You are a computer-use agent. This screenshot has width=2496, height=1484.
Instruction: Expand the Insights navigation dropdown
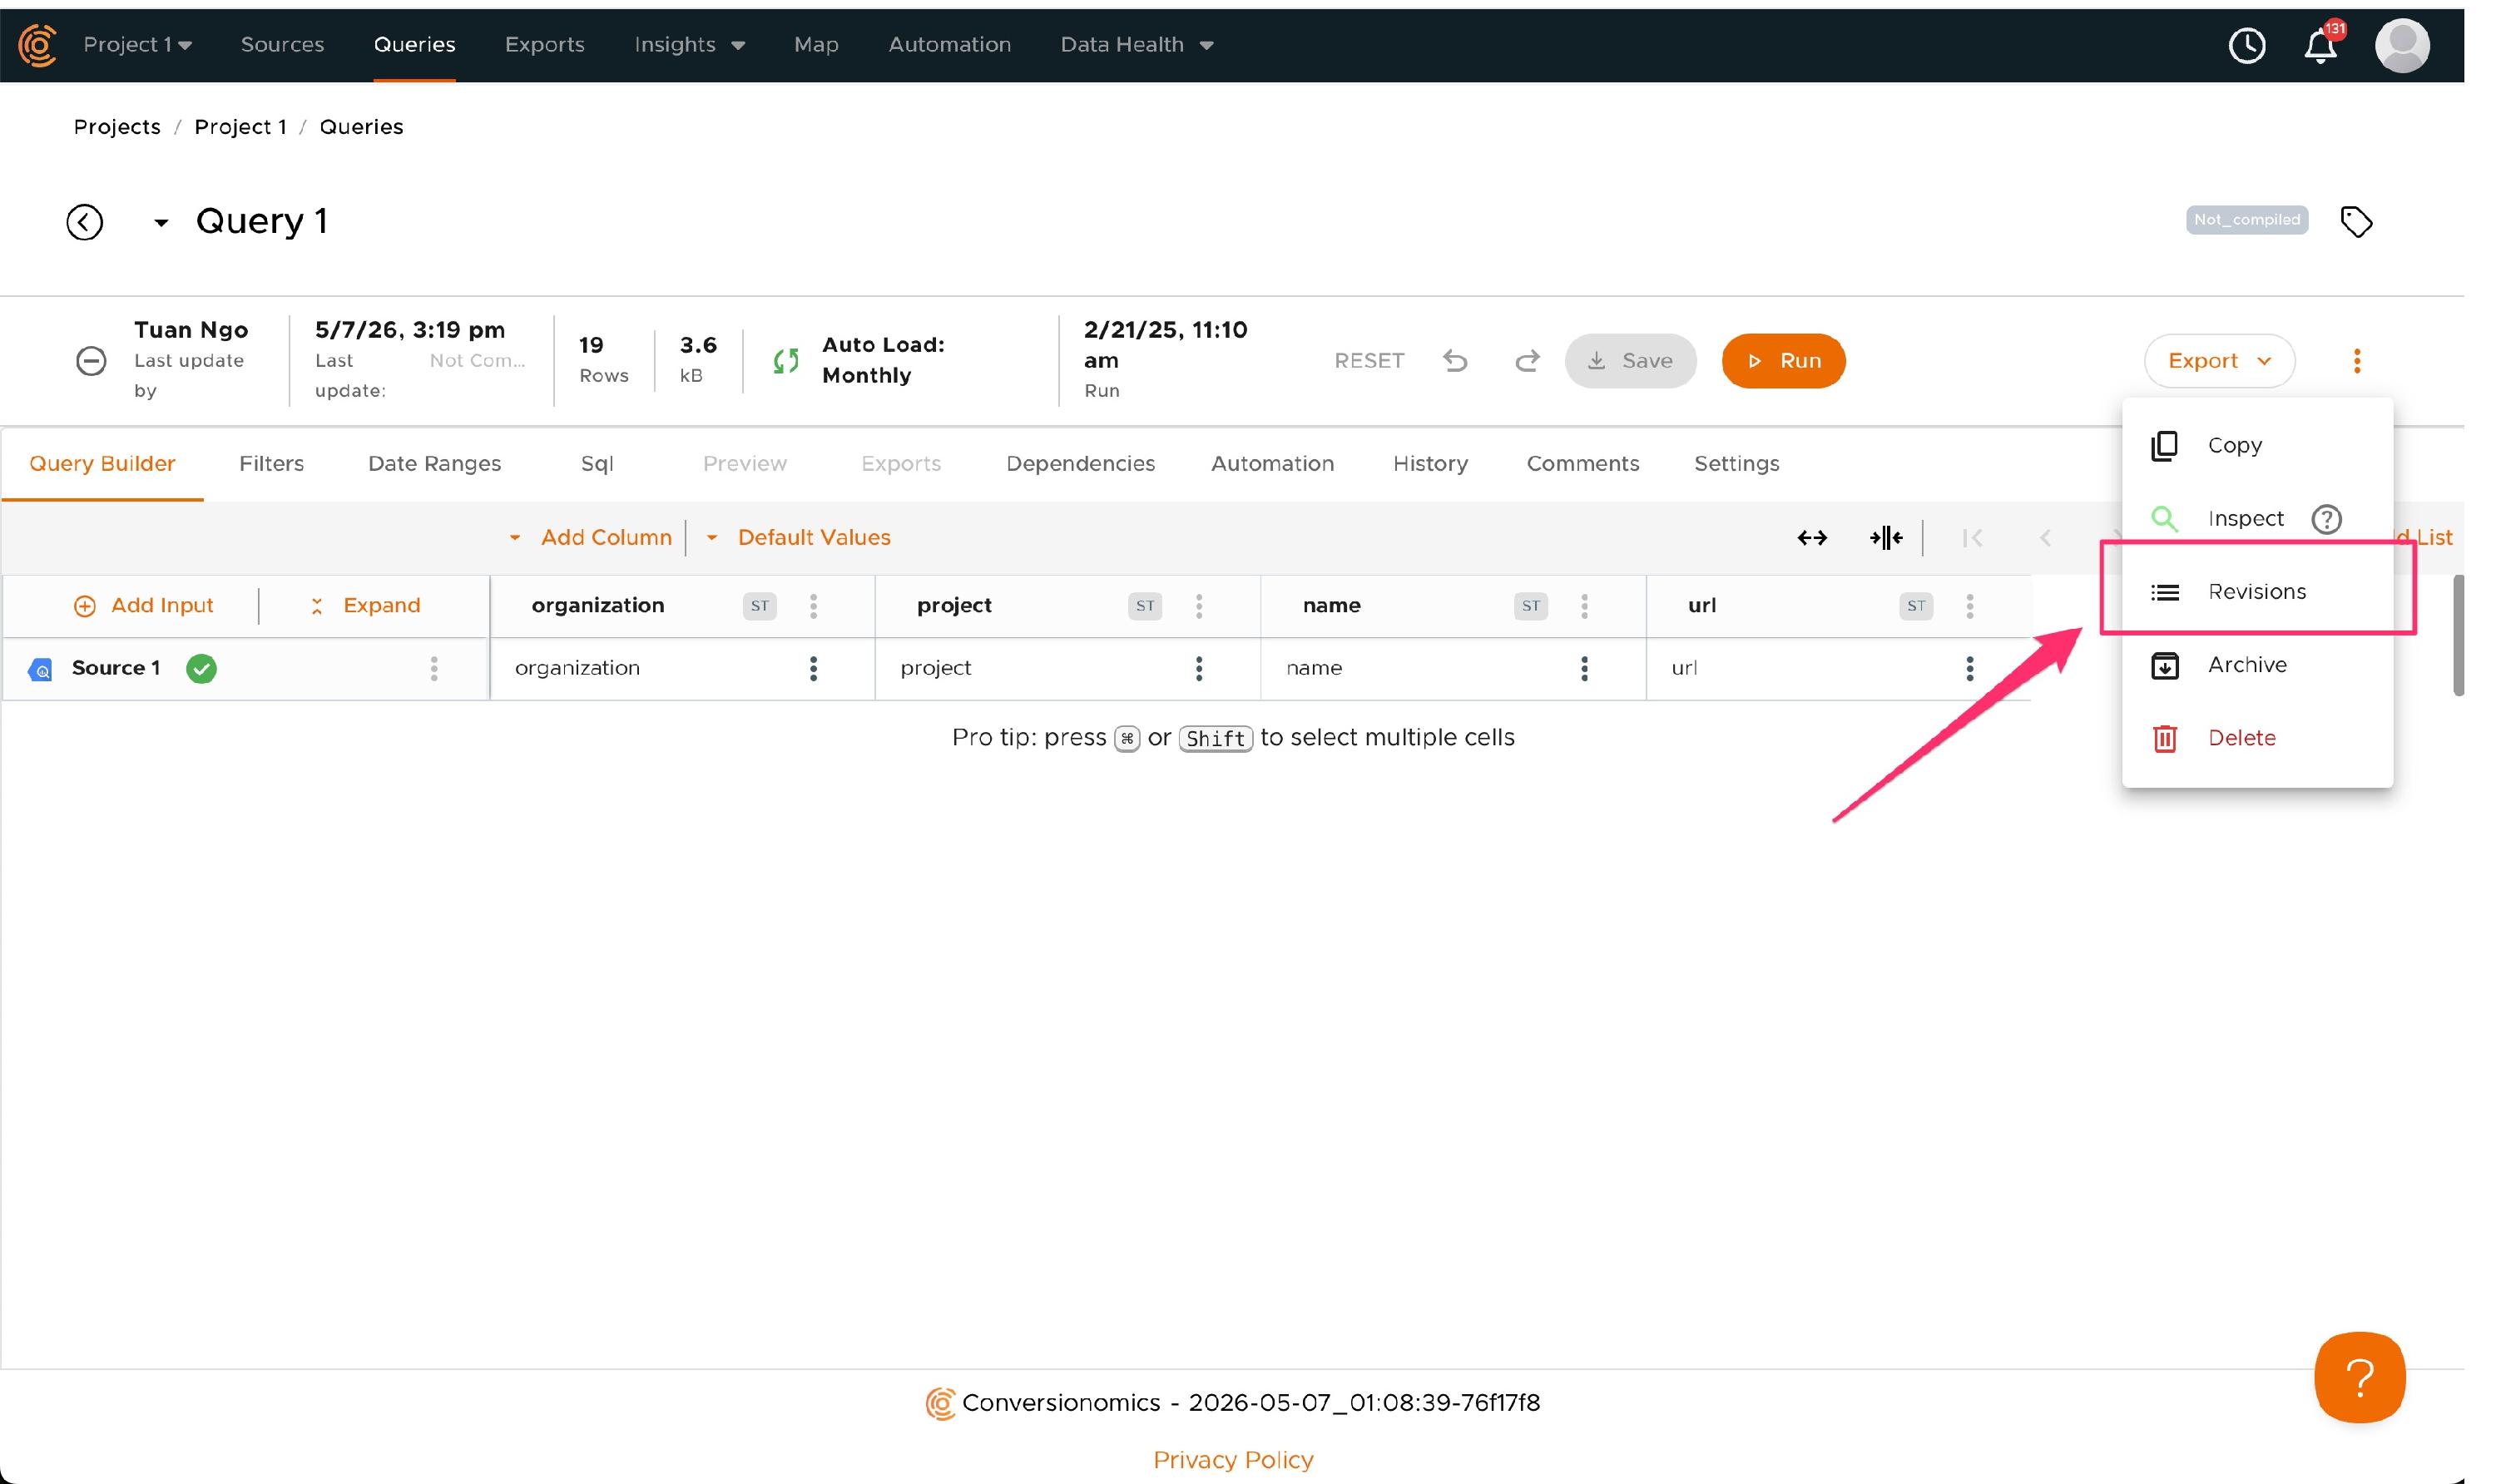pos(690,45)
